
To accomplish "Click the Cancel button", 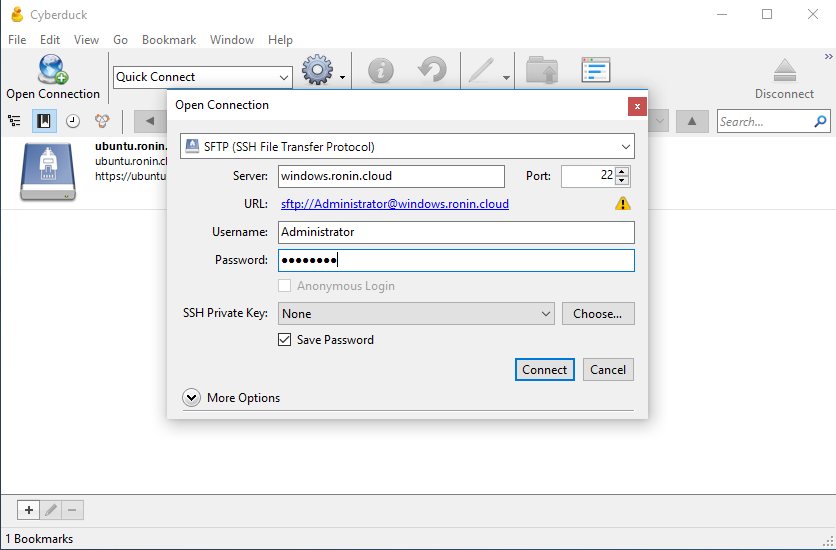I will [x=608, y=370].
